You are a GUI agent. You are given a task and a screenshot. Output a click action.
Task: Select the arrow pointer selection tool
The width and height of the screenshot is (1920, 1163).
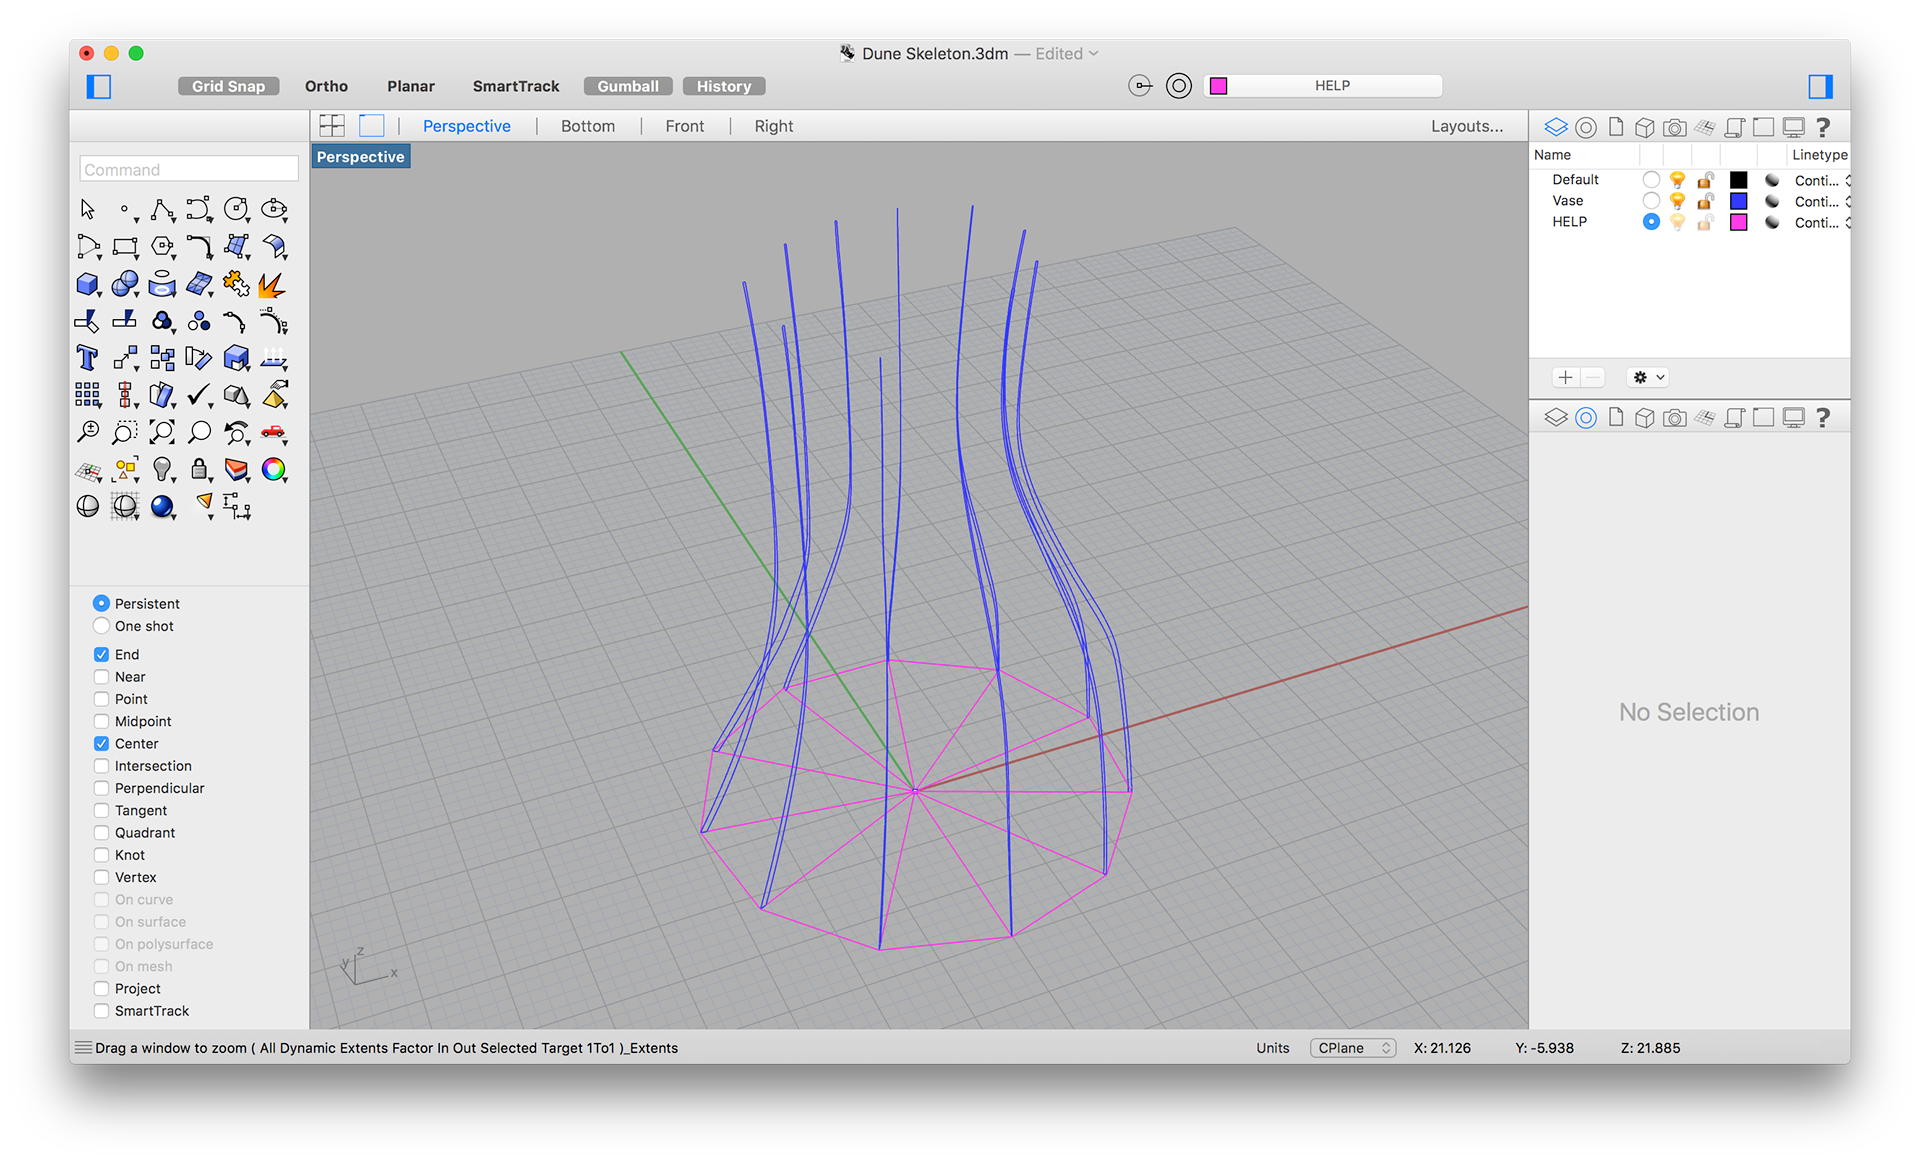88,209
